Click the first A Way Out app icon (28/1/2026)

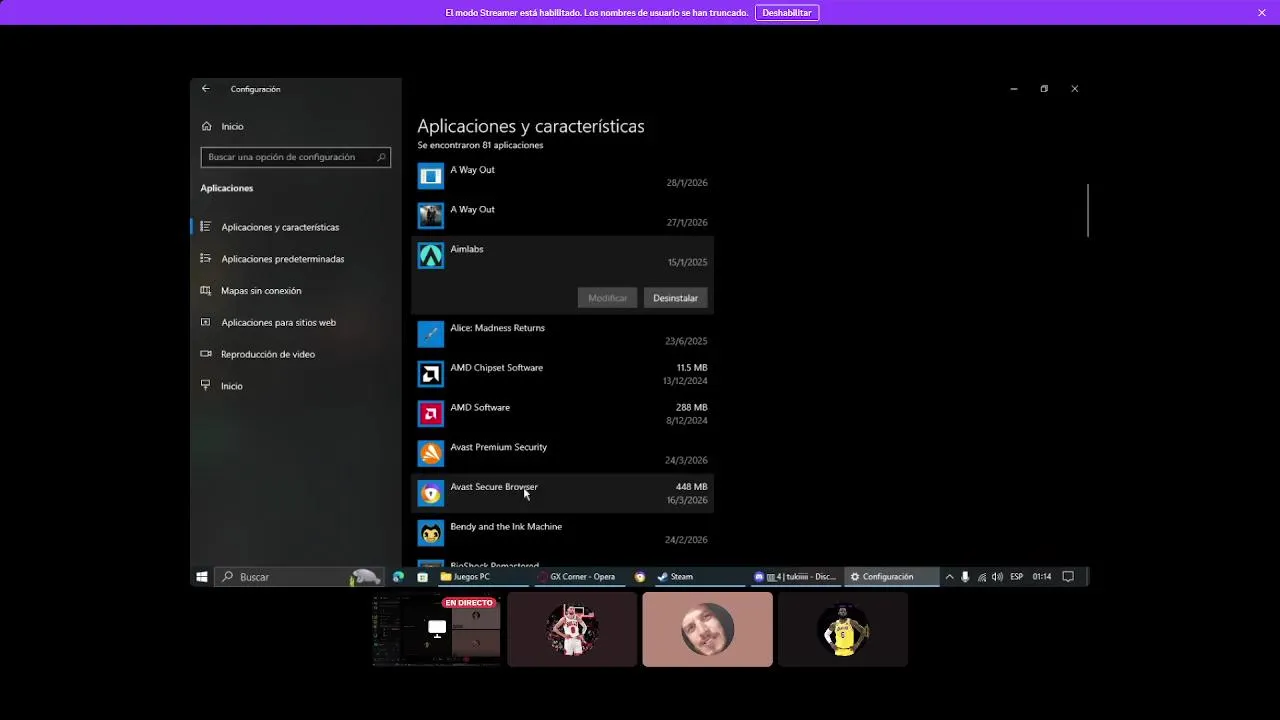[x=431, y=177]
